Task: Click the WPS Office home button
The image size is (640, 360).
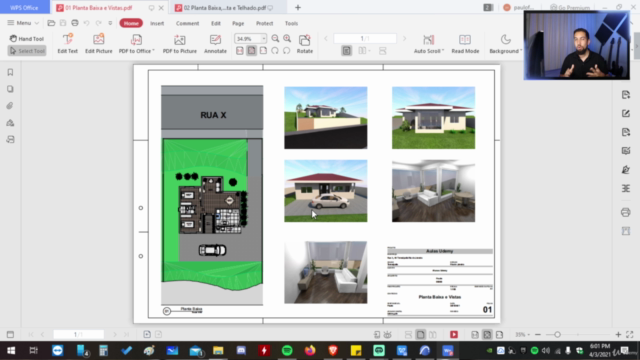Action: pos(24,7)
